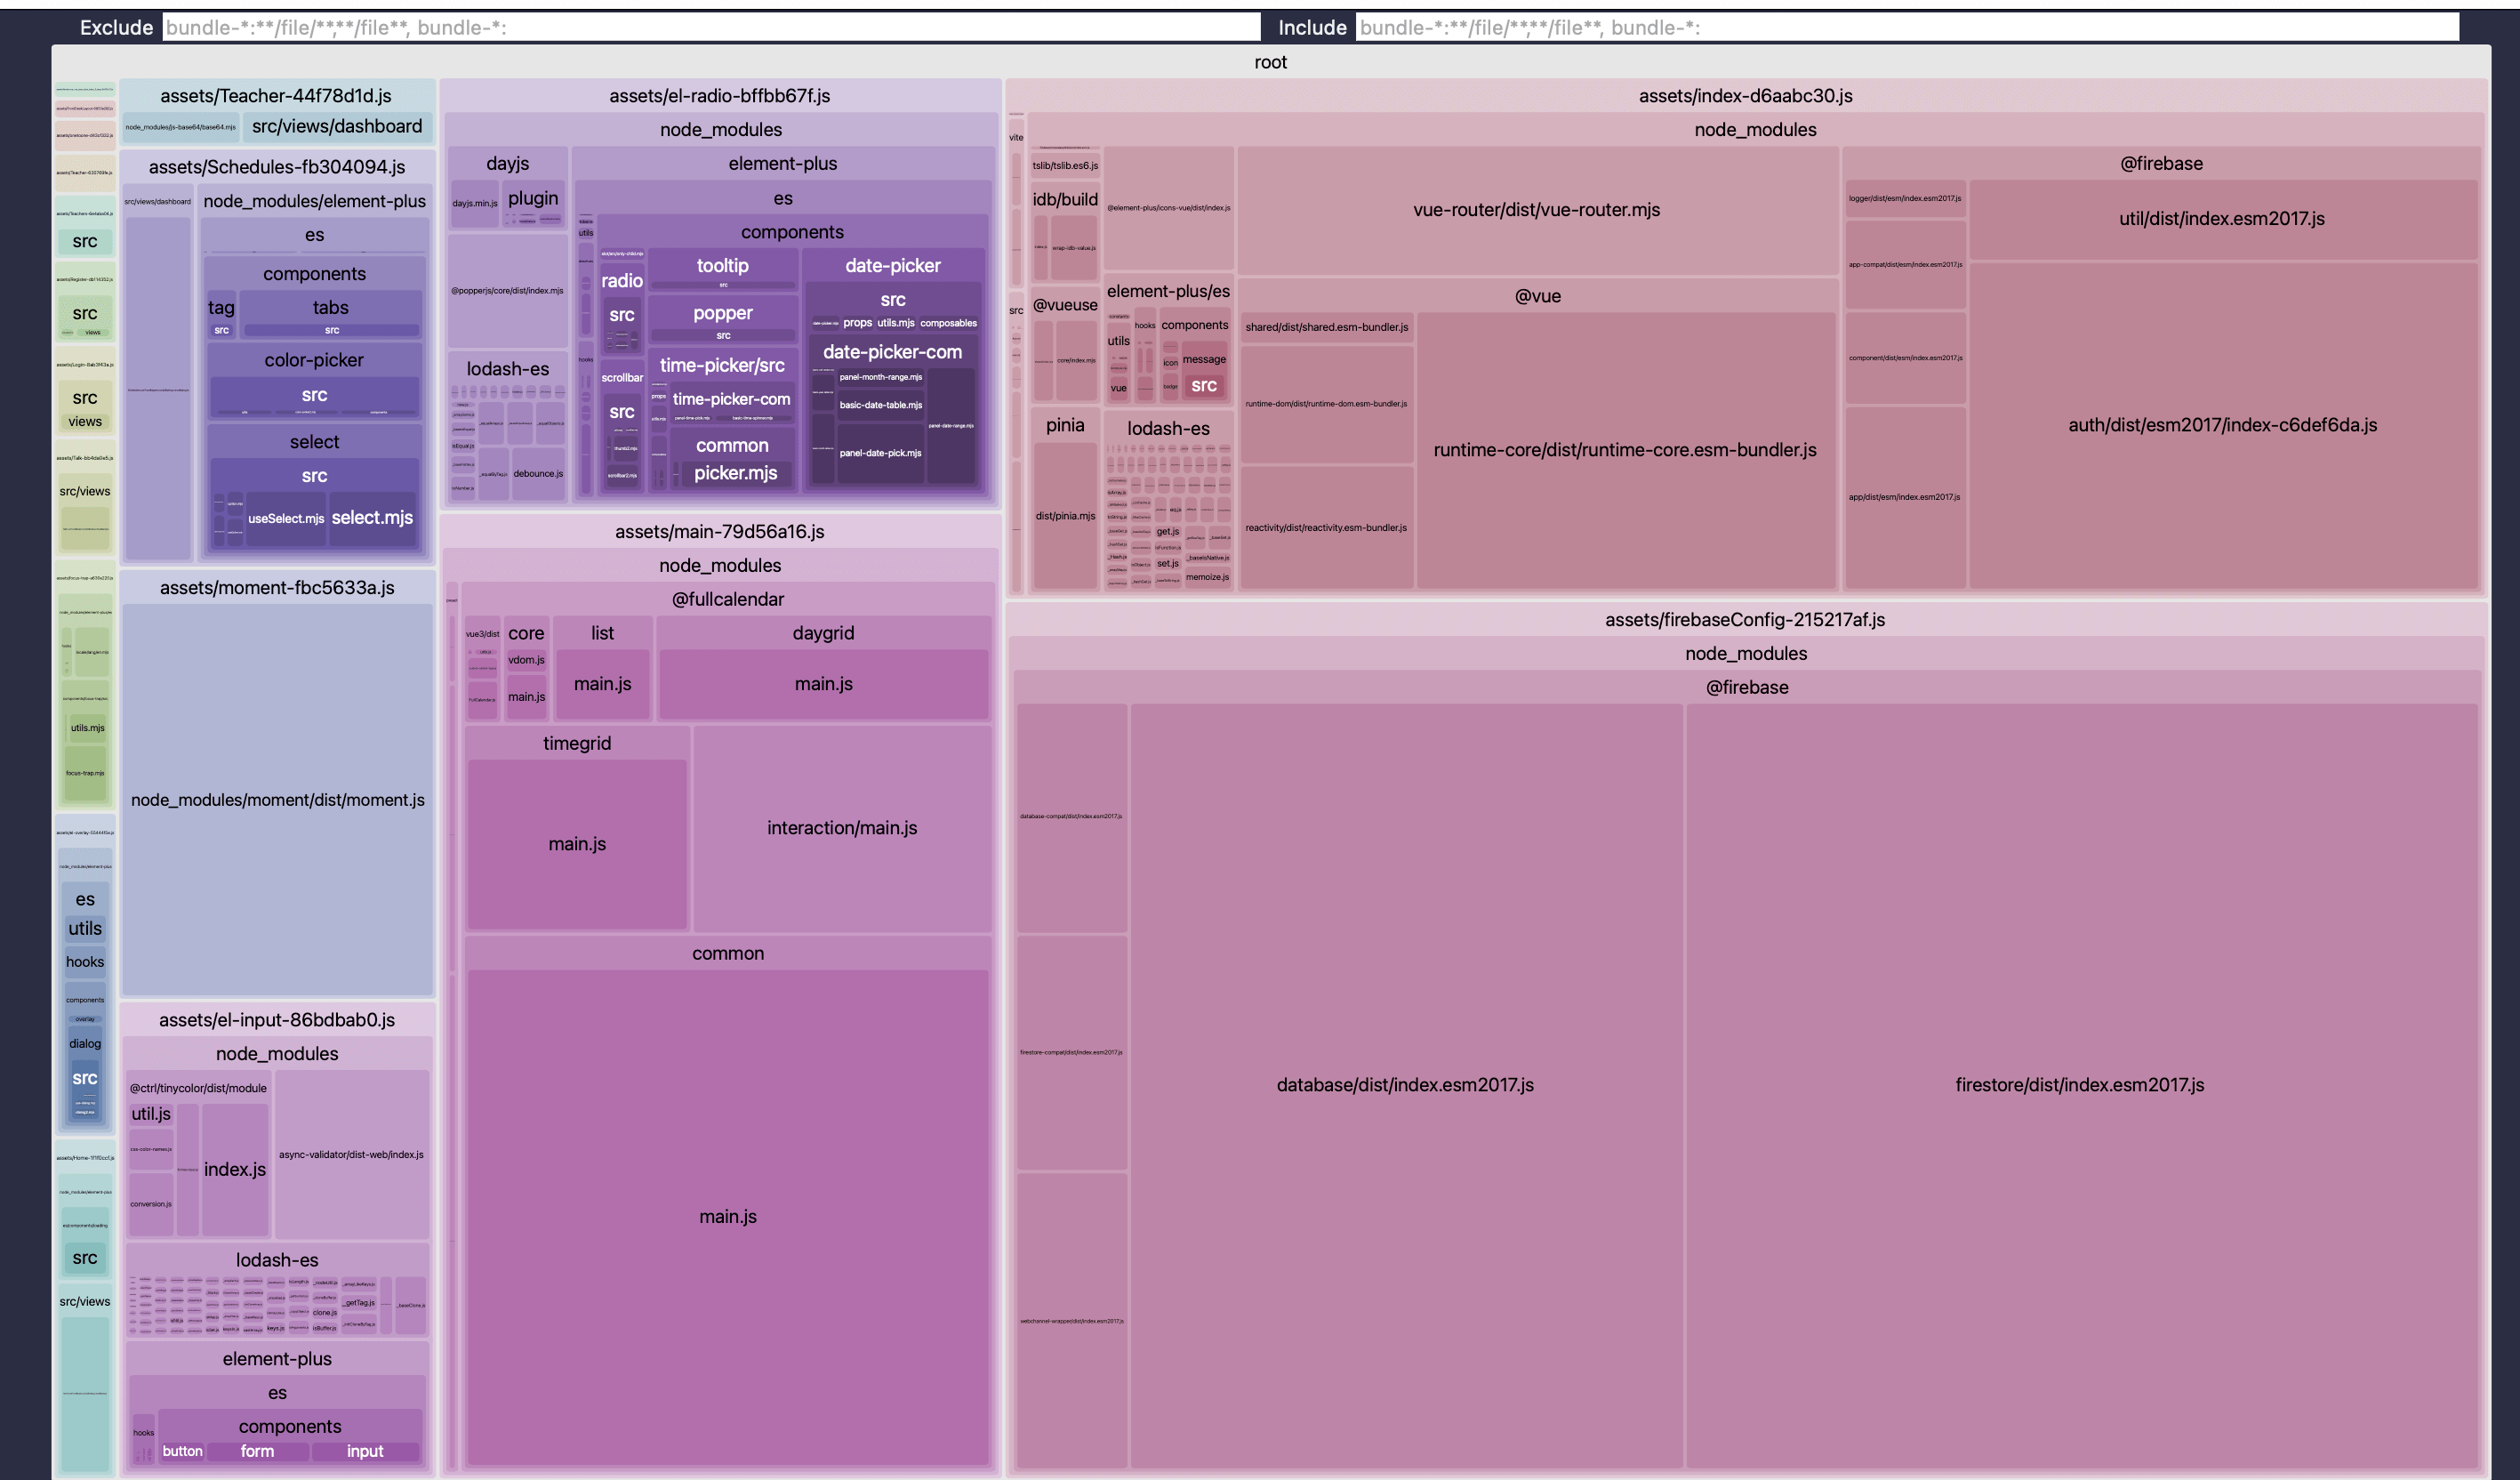Click the util/dist/index.esm2017.js block
2520x1480 pixels.
click(2222, 219)
